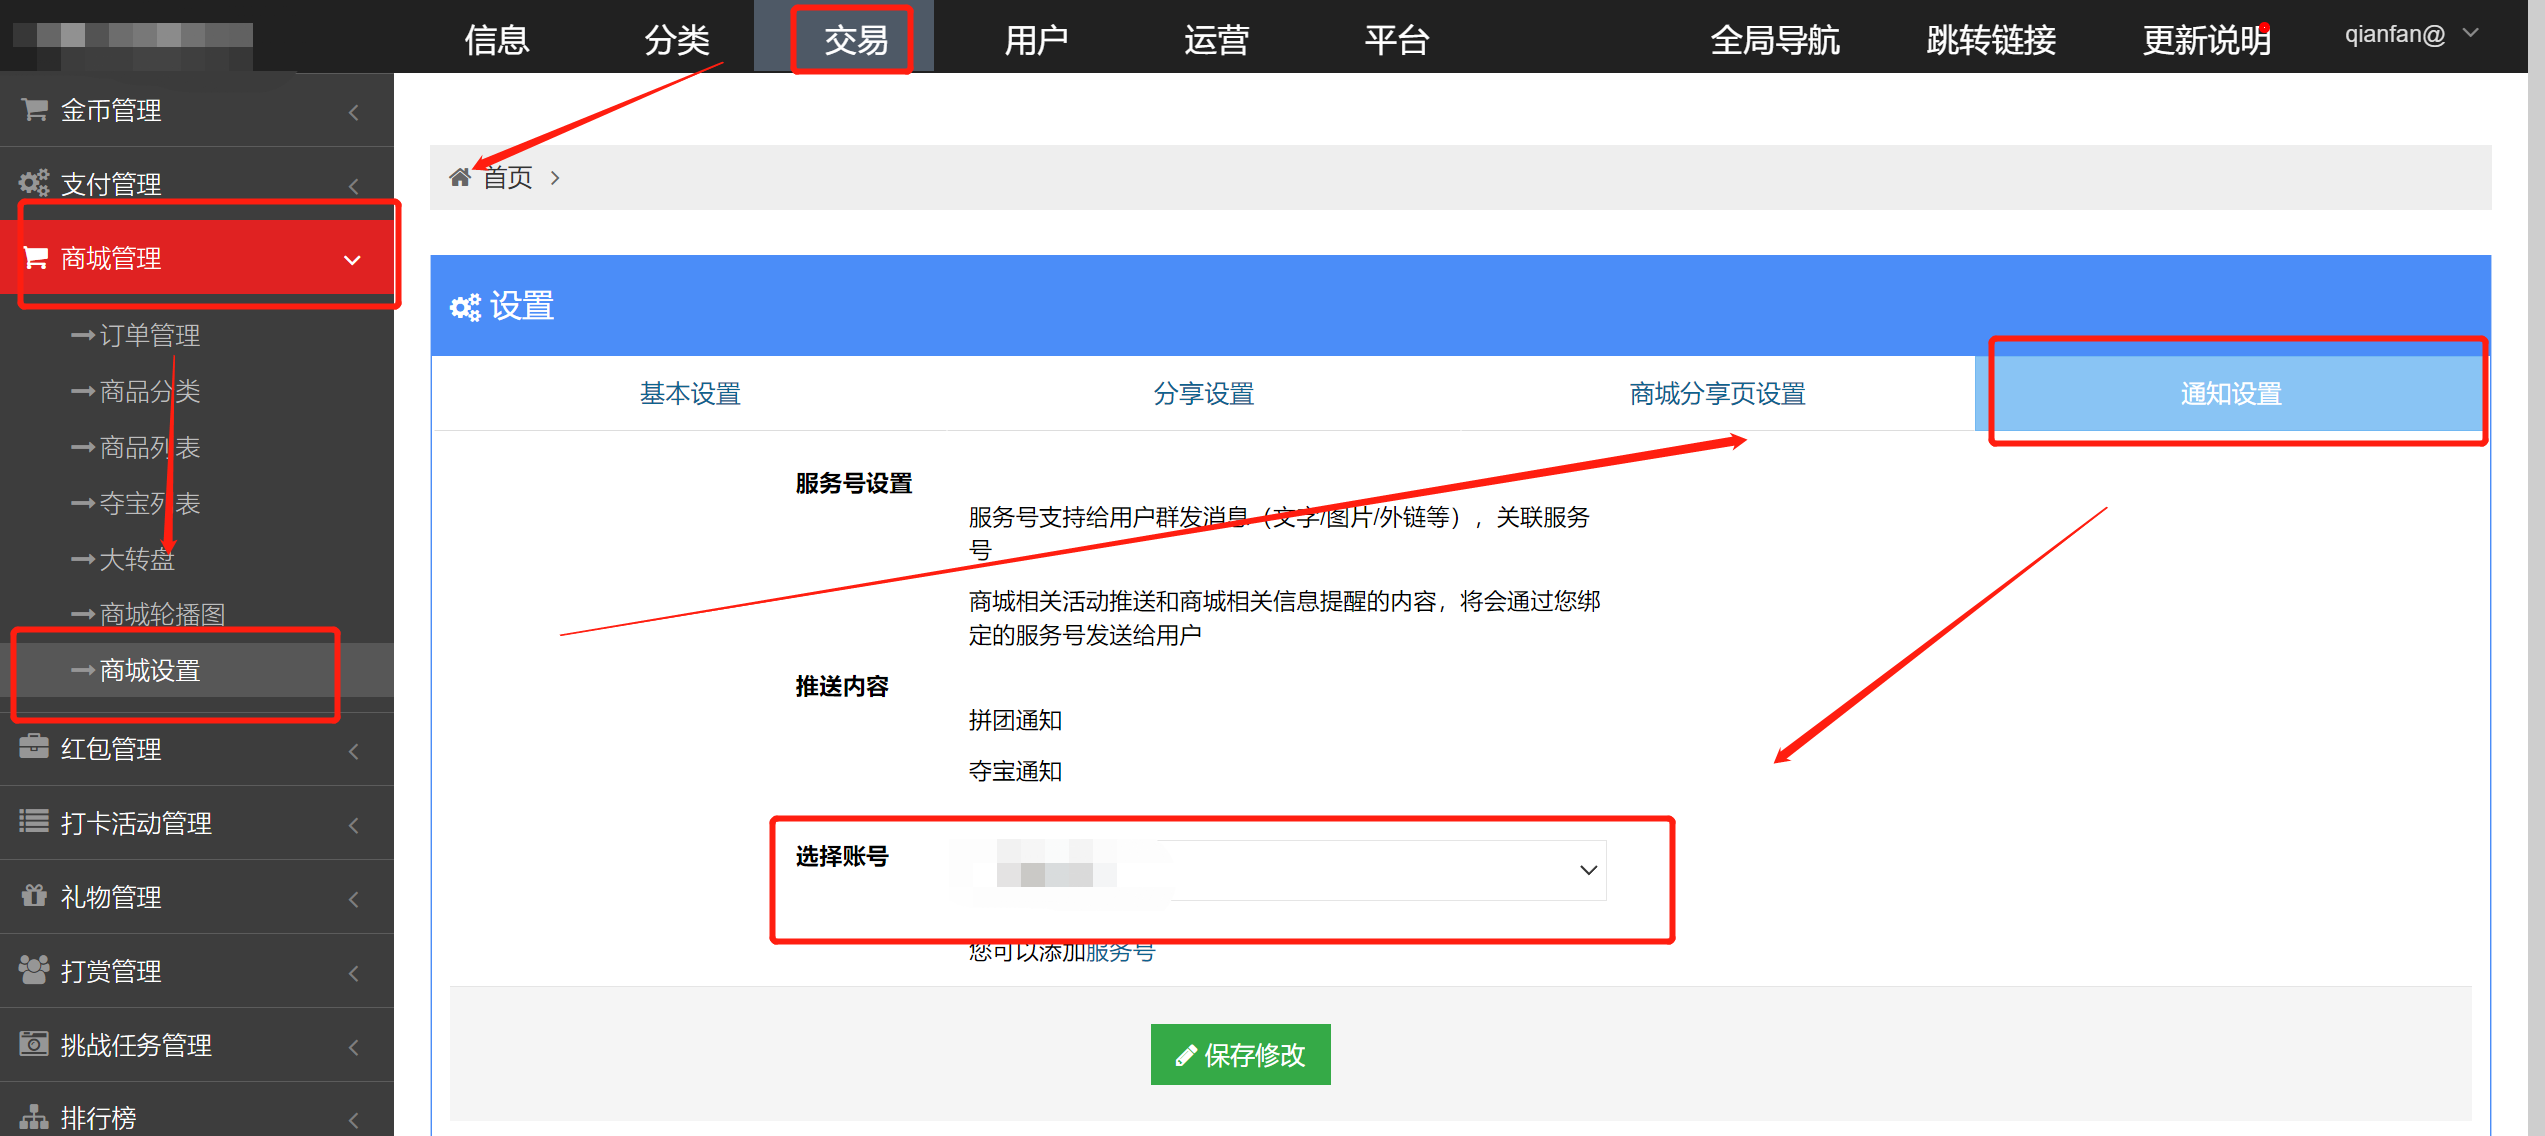The height and width of the screenshot is (1136, 2545).
Task: Click the list icon beside 打卡活动管理
Action: pyautogui.click(x=34, y=821)
